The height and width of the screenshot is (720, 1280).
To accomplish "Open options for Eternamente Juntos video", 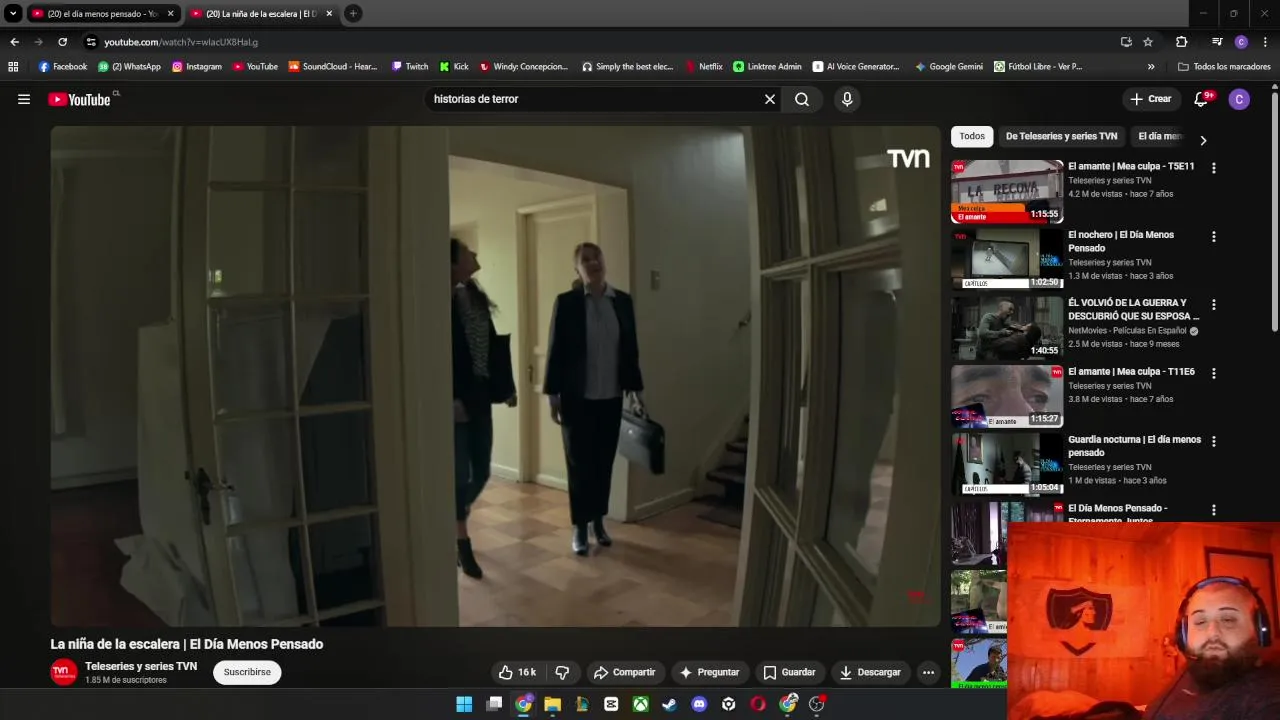I will [x=1214, y=510].
